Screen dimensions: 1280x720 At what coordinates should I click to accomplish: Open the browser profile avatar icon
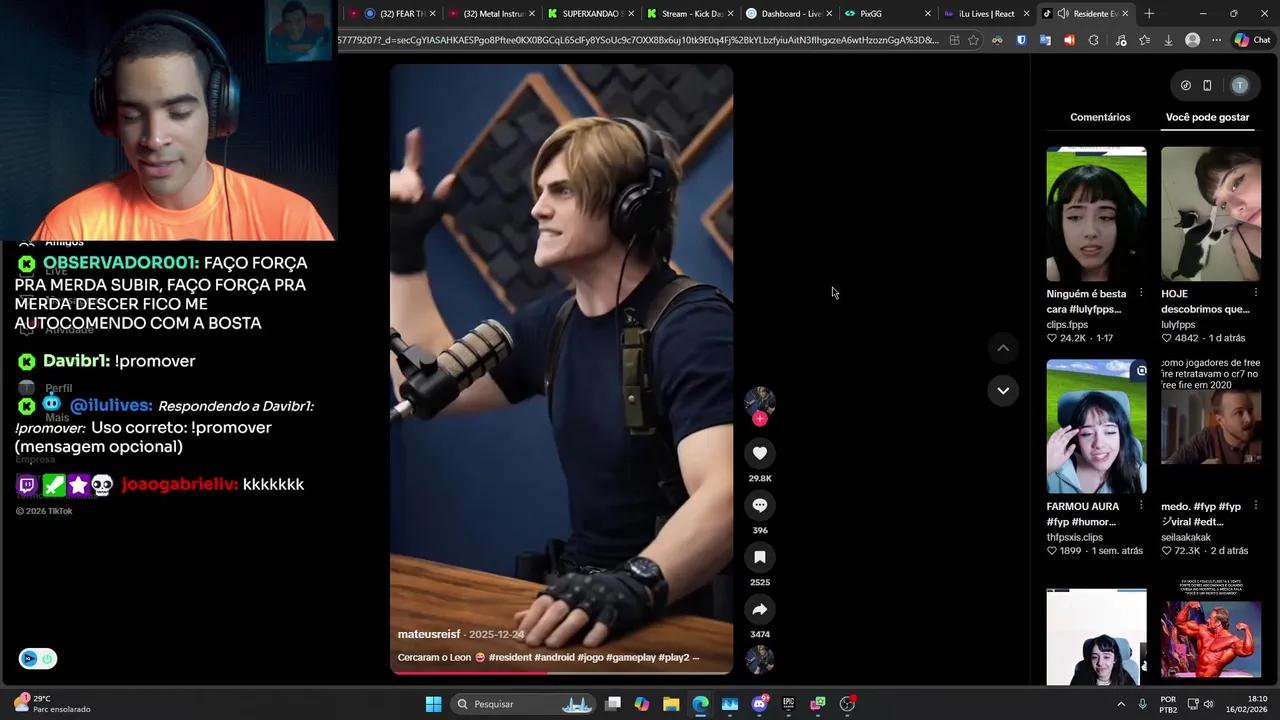pyautogui.click(x=1192, y=40)
